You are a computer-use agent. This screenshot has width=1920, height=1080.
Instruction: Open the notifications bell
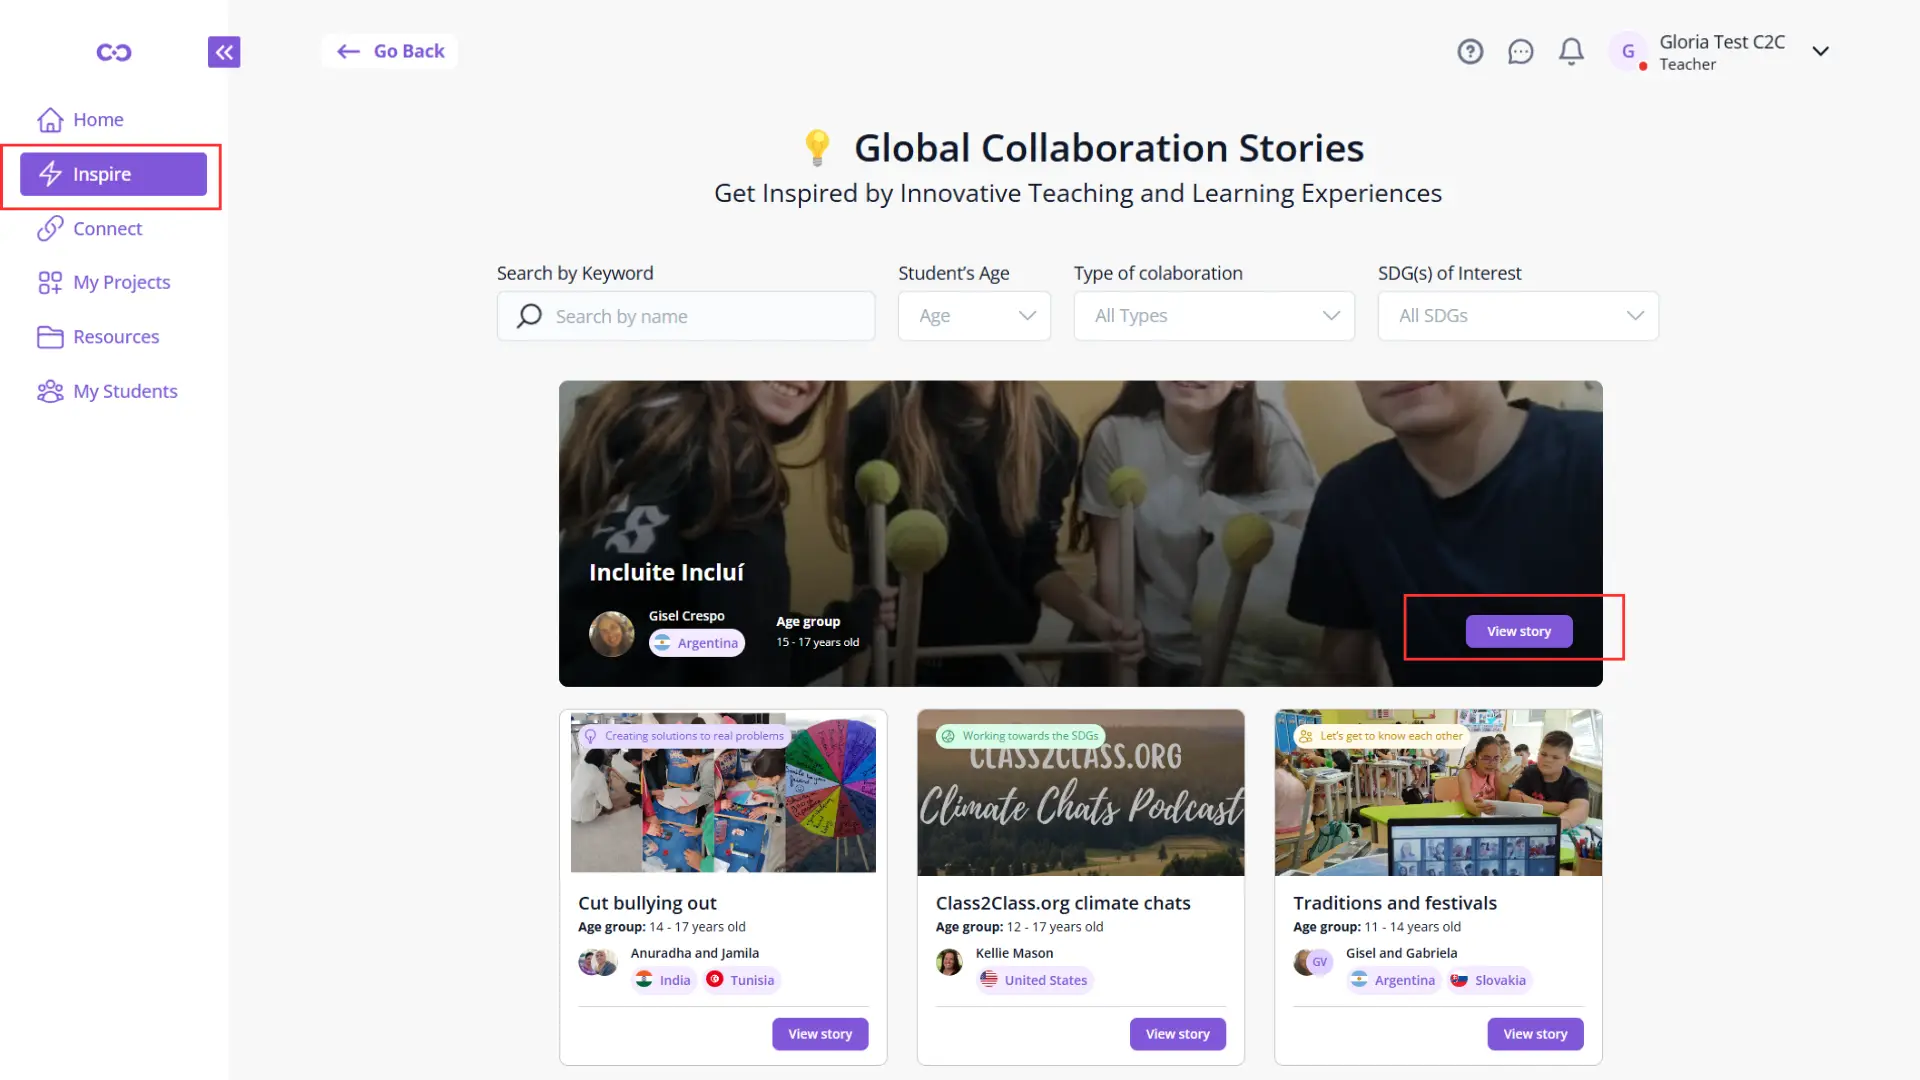[x=1572, y=51]
